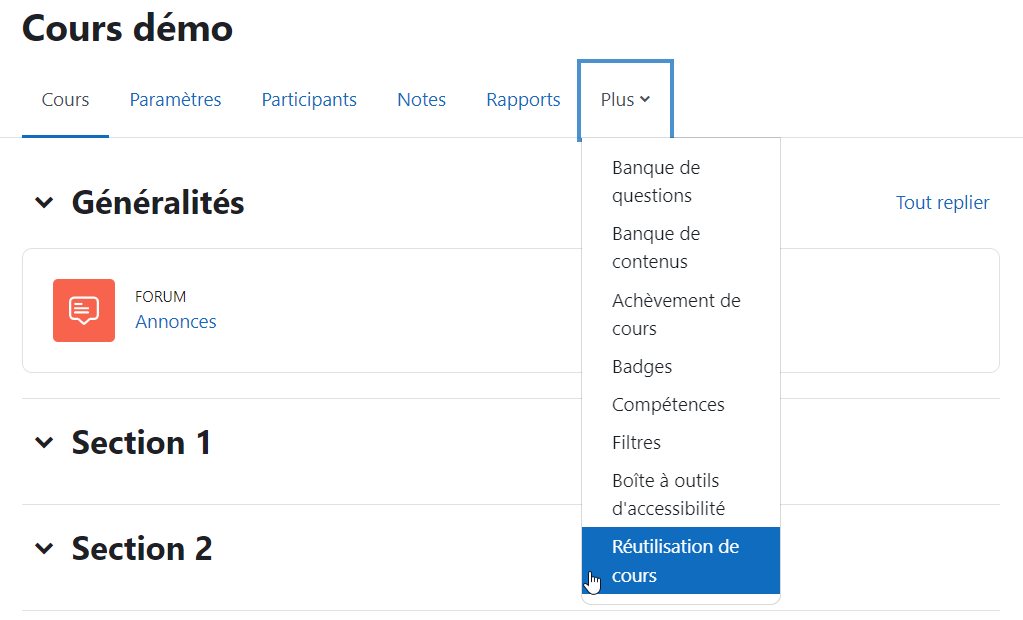Open the Annonces forum link

176,322
